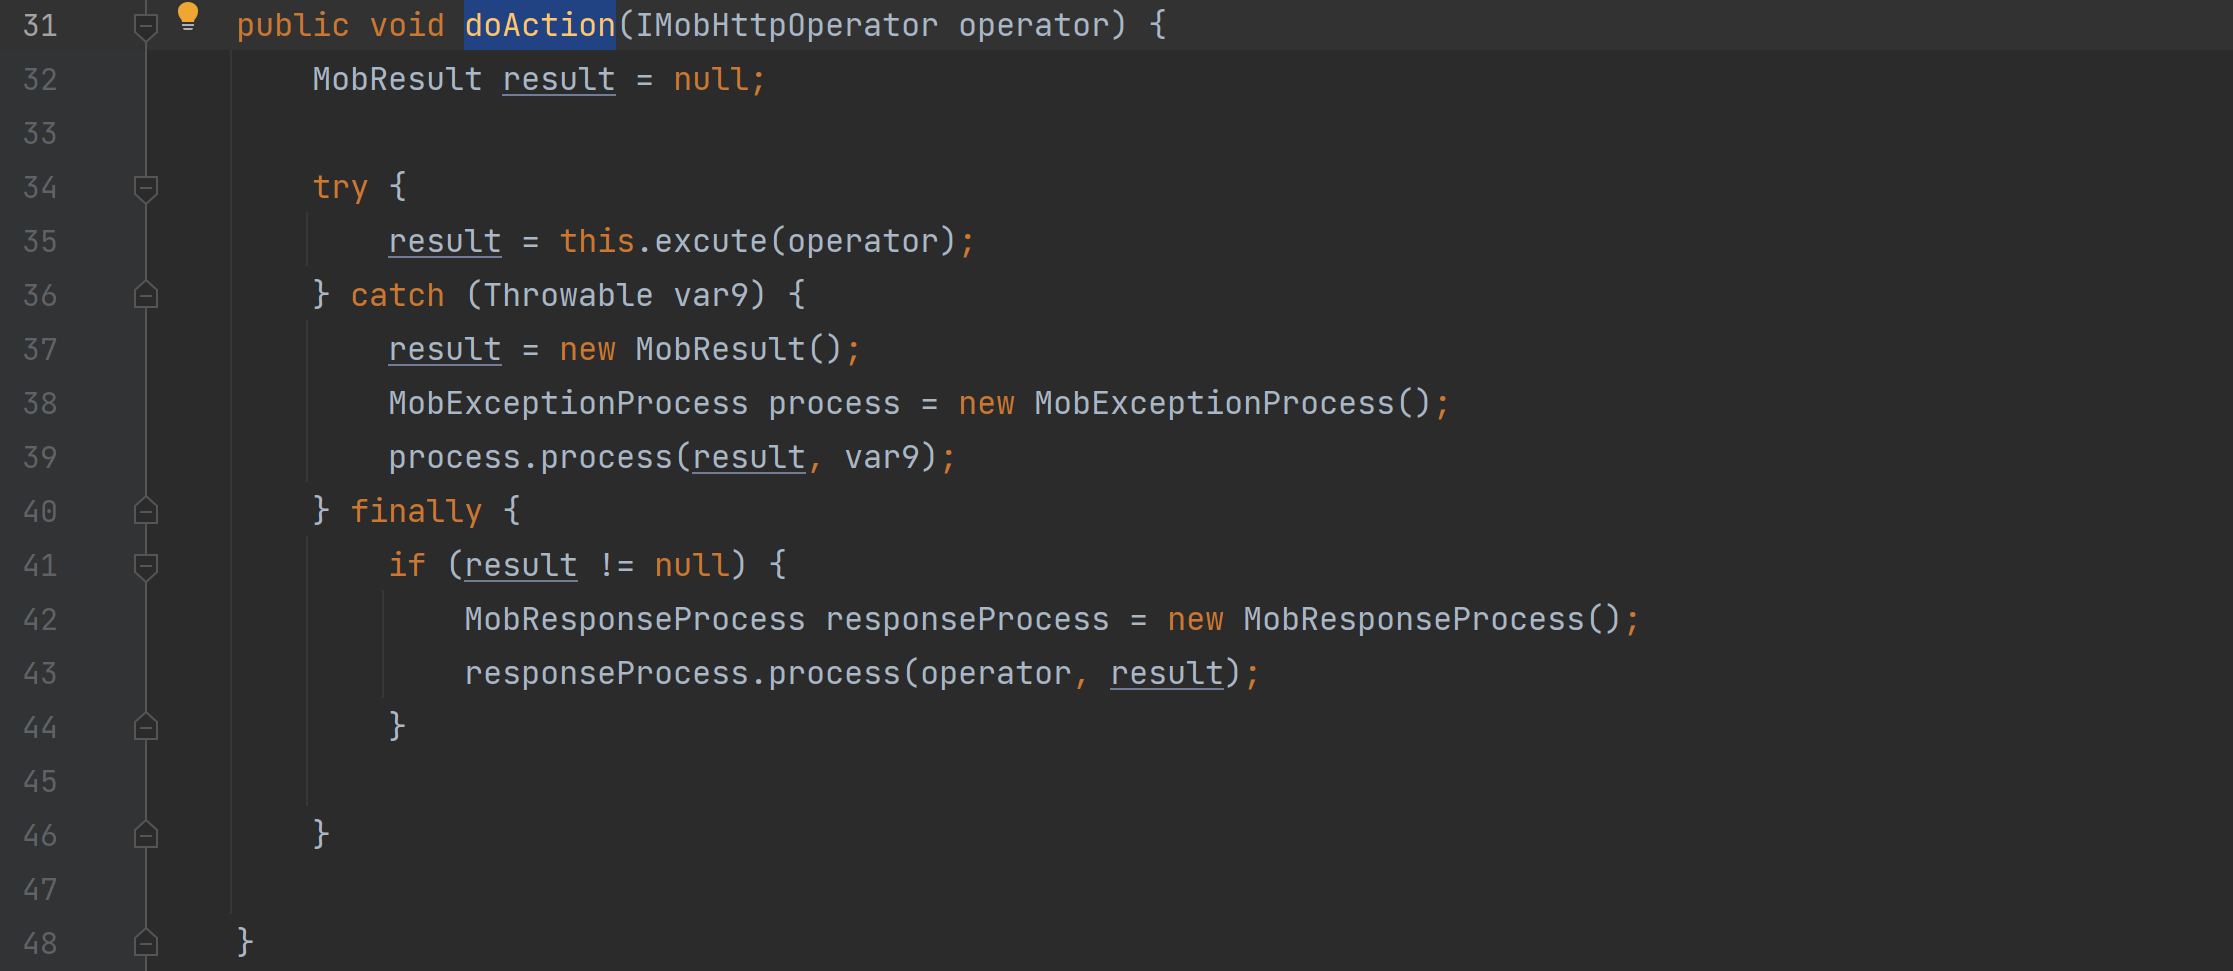Click the public keyword of the method
The image size is (2233, 971).
pos(293,25)
